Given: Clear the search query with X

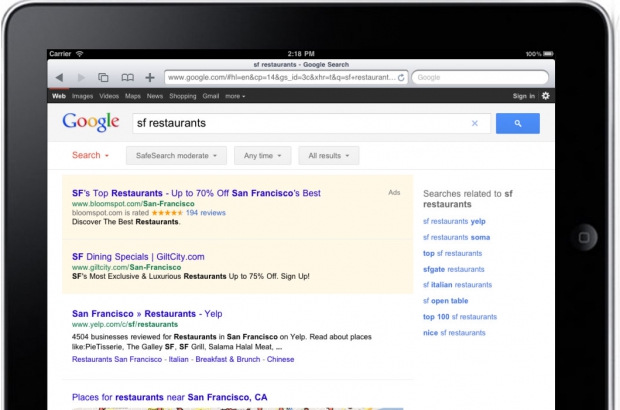Looking at the screenshot, I should click(475, 123).
